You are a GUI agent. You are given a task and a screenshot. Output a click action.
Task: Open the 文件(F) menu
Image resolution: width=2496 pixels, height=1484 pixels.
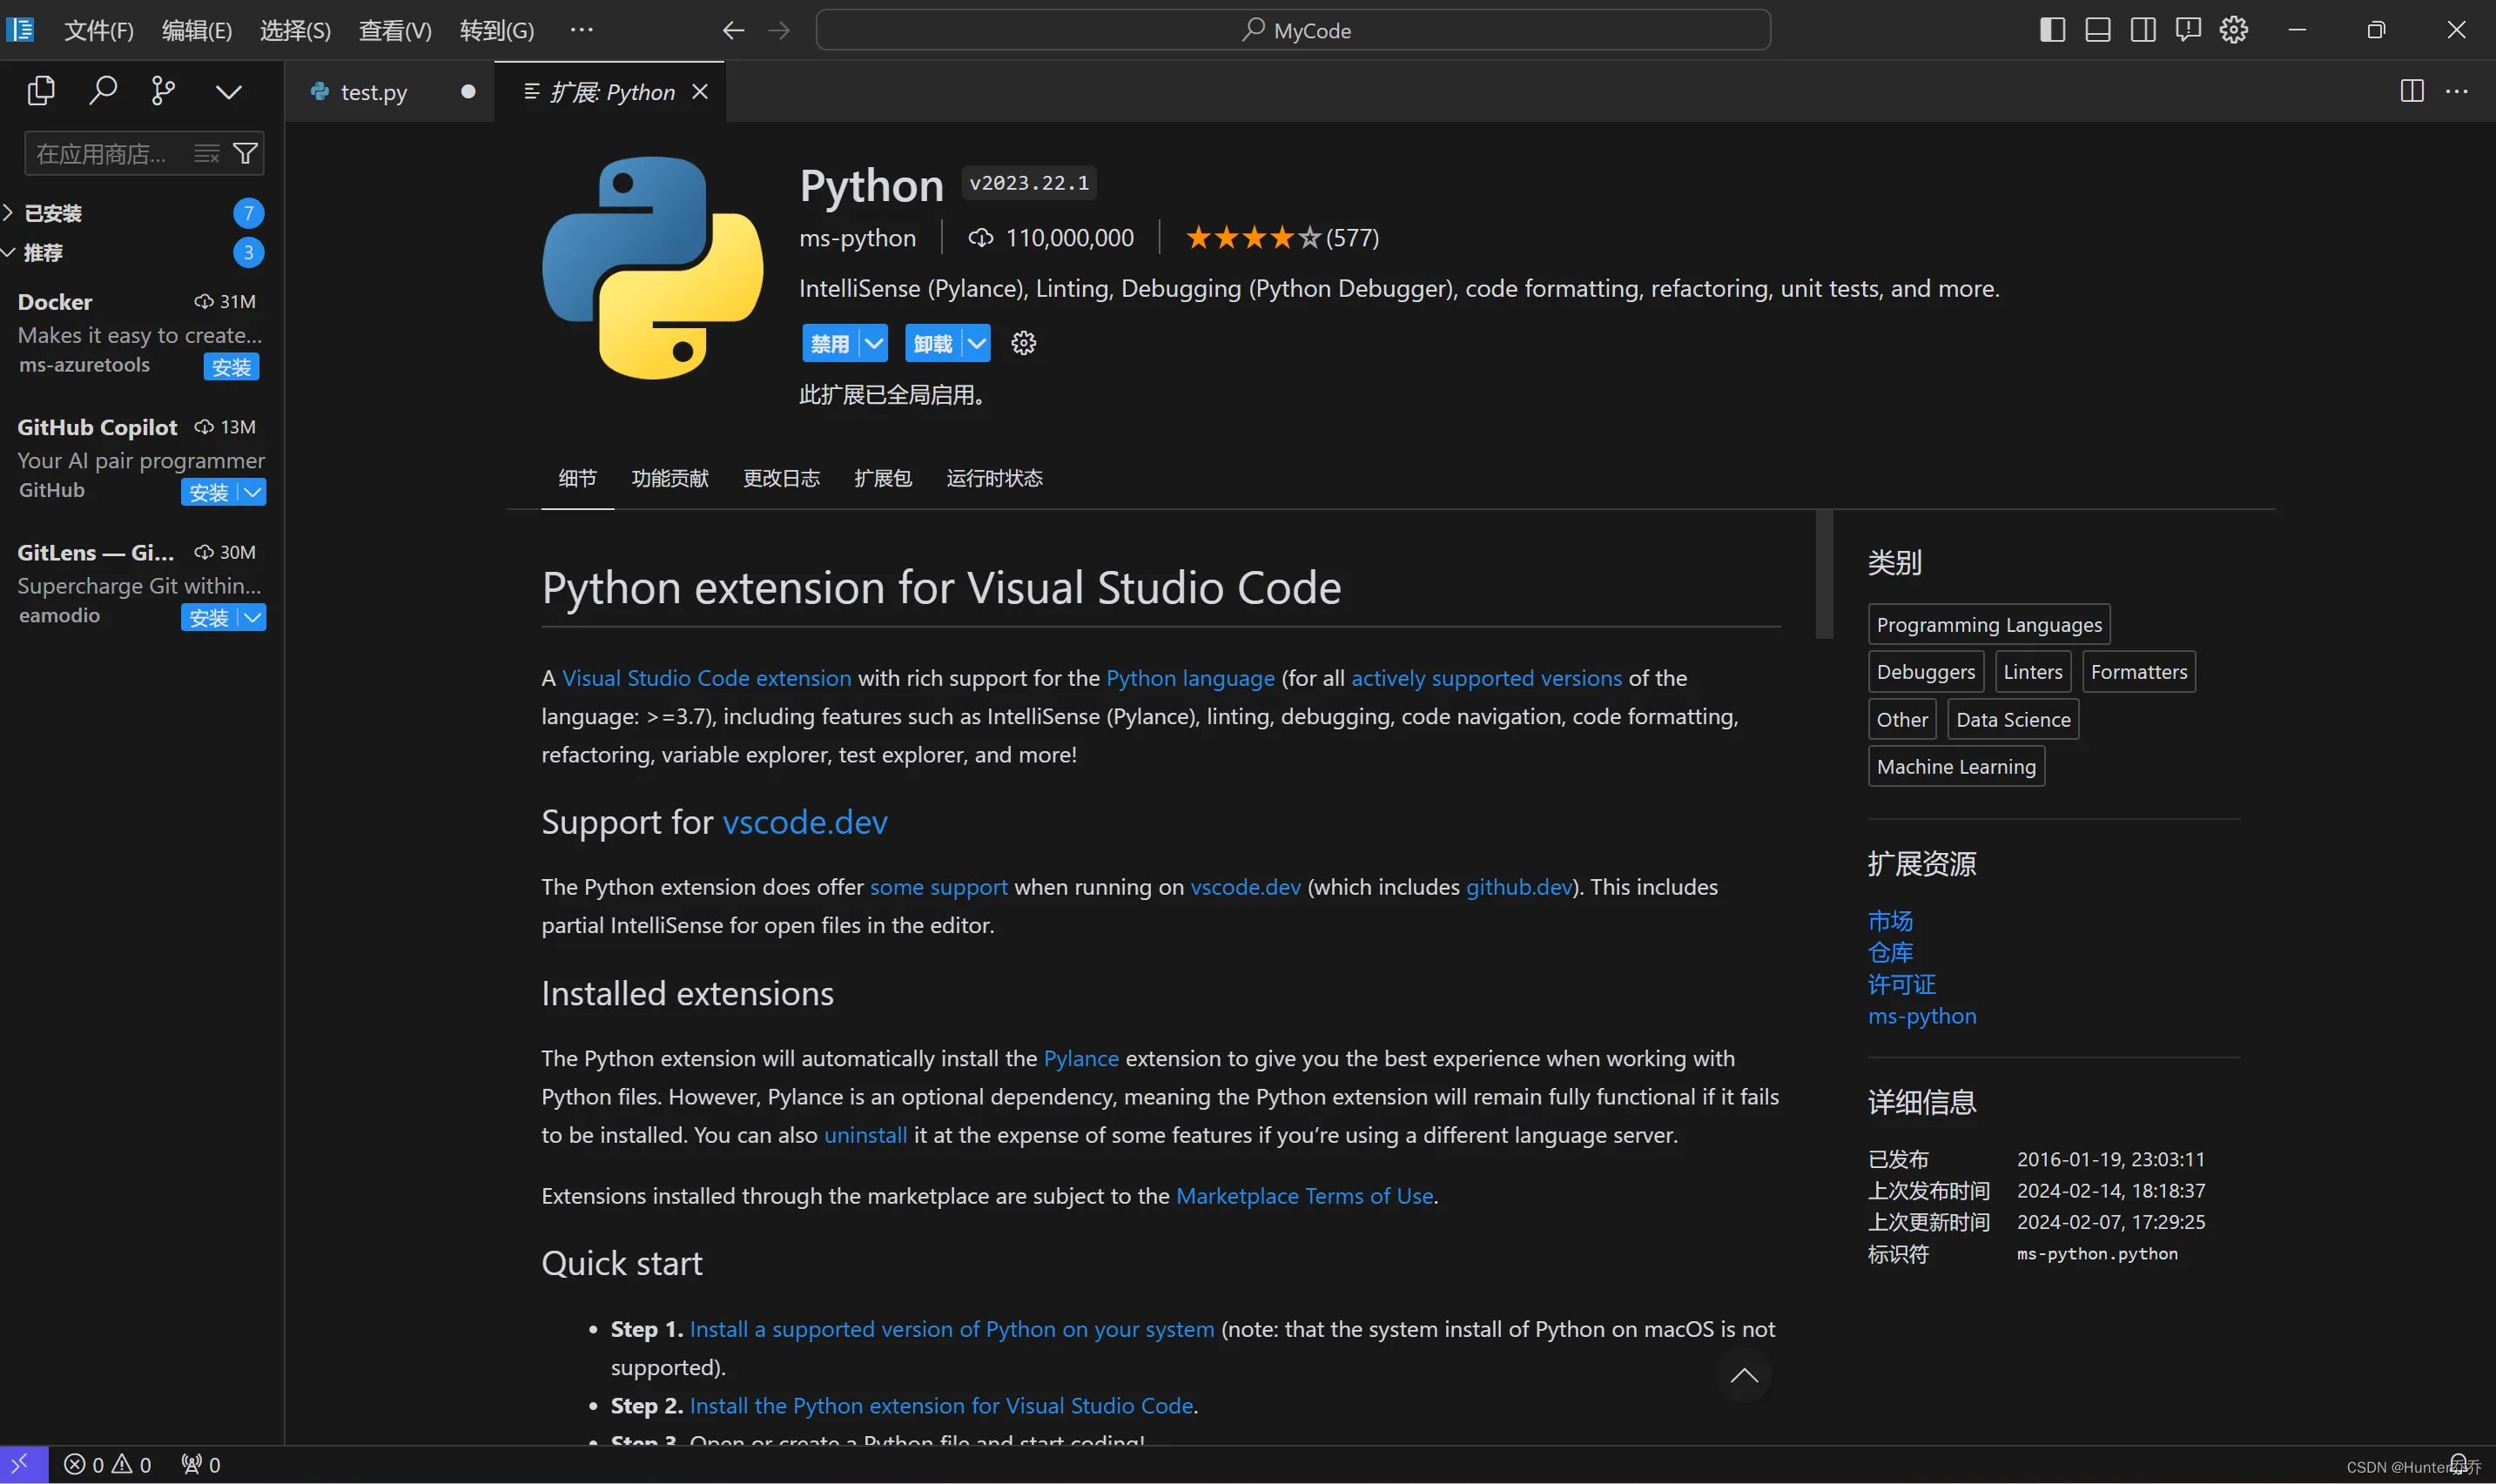coord(98,30)
